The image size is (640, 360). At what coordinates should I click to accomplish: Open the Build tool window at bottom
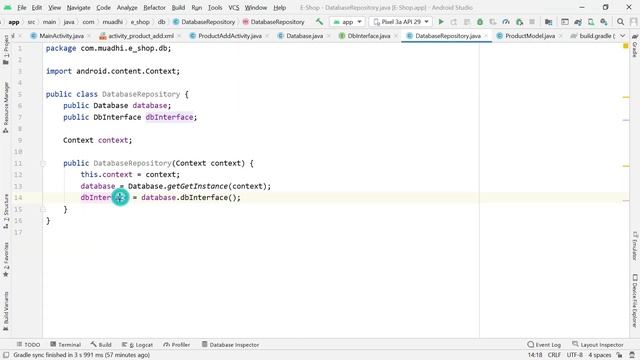tap(101, 344)
